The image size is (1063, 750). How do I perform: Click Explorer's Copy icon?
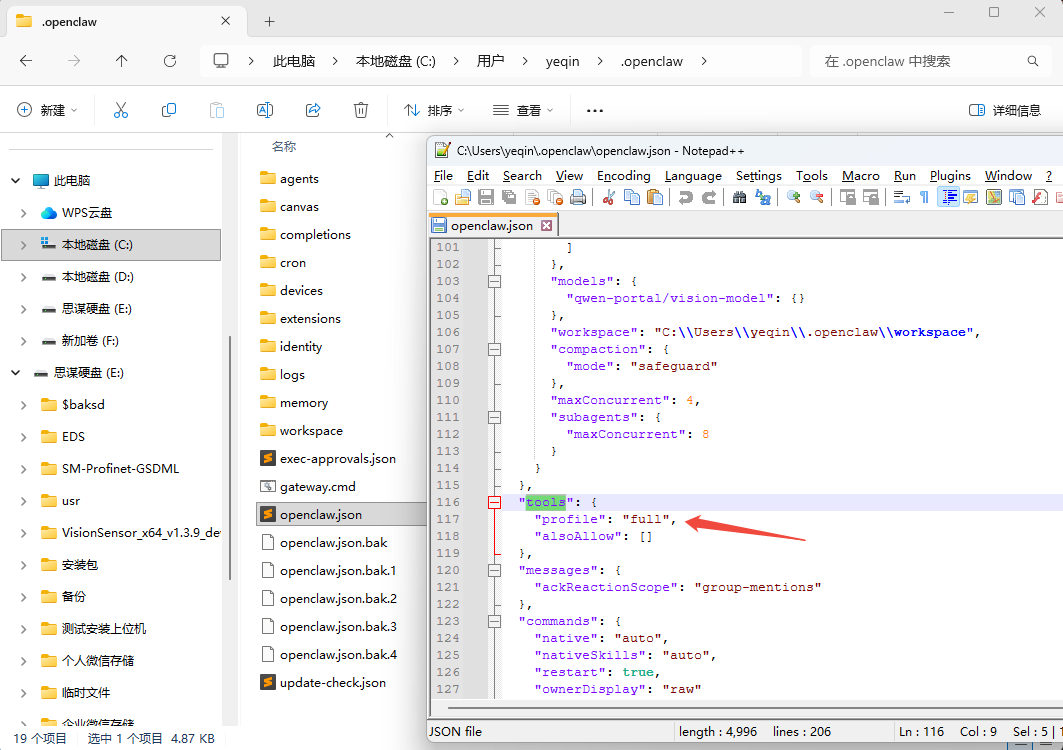pos(169,110)
